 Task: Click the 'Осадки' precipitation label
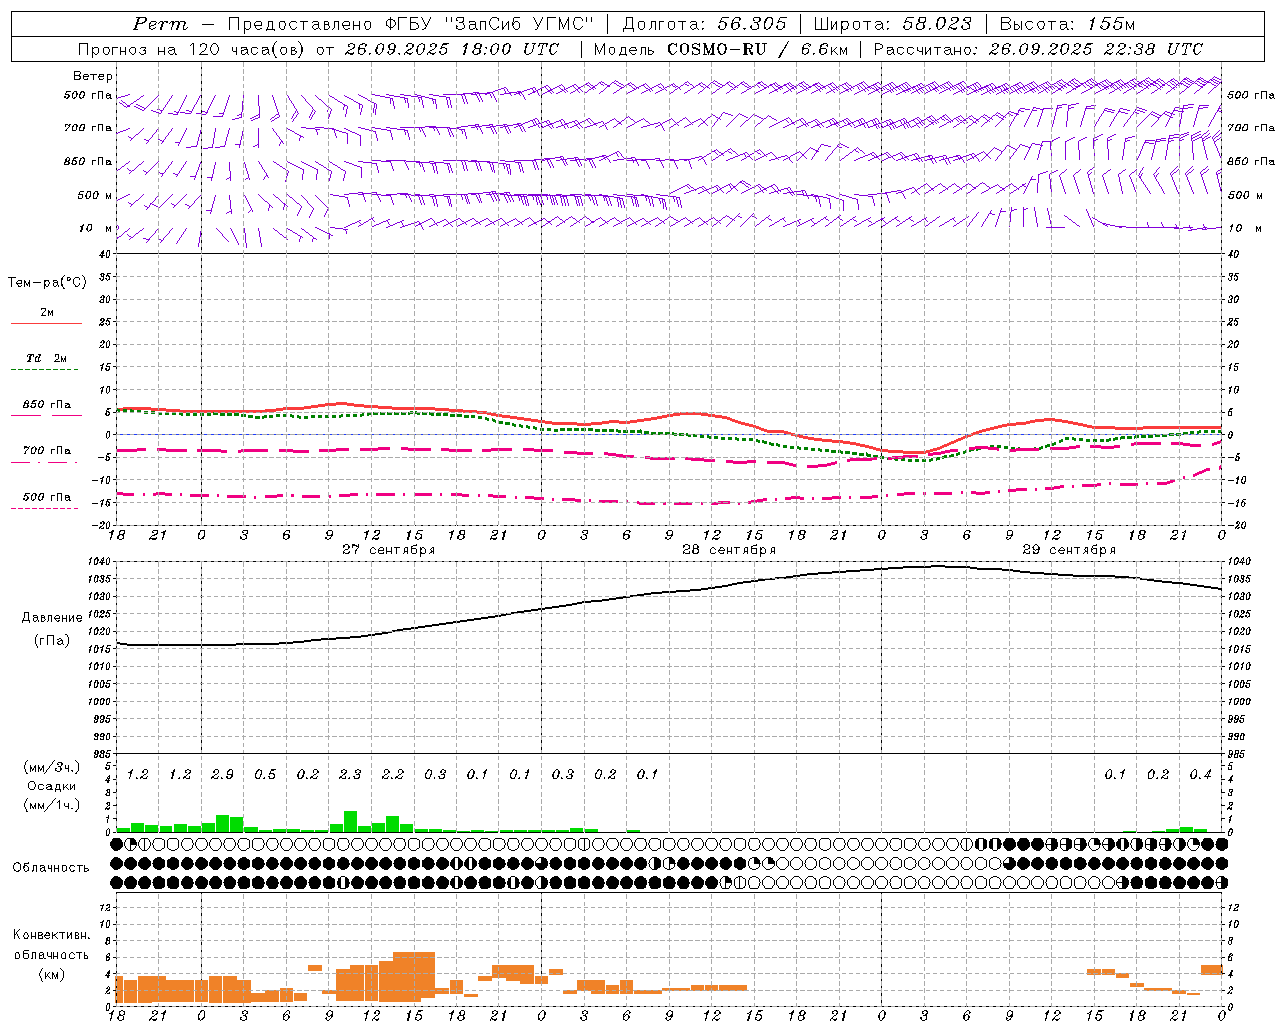click(52, 786)
